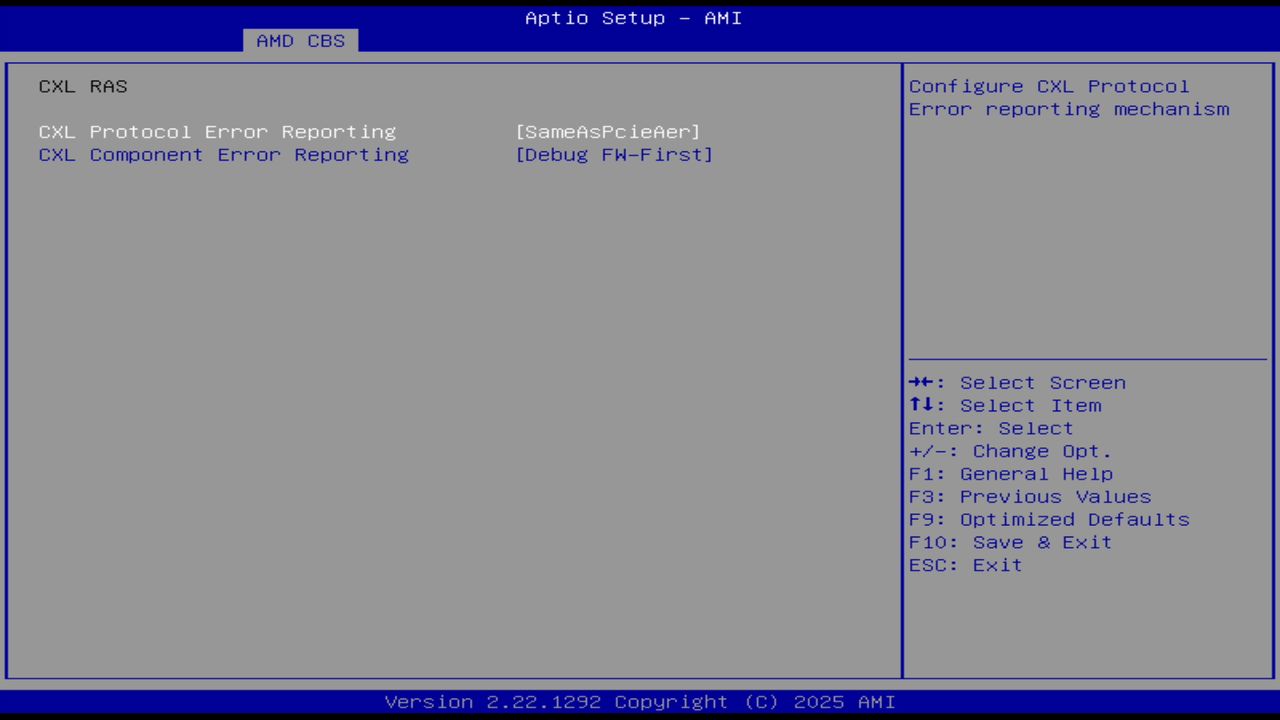Select CXL Protocol Error Reporting option
The width and height of the screenshot is (1280, 720).
pyautogui.click(x=217, y=132)
